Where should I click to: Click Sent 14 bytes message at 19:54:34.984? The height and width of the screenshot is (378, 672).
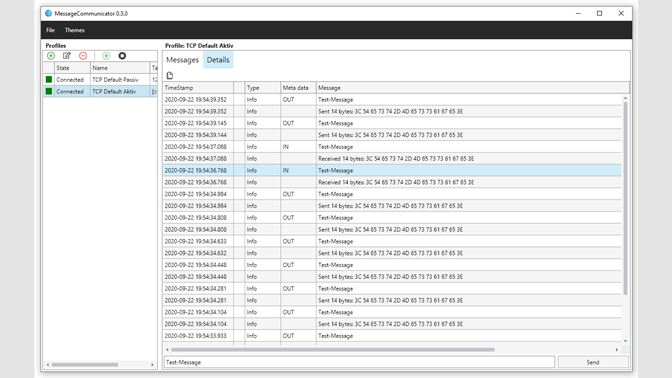tap(390, 206)
